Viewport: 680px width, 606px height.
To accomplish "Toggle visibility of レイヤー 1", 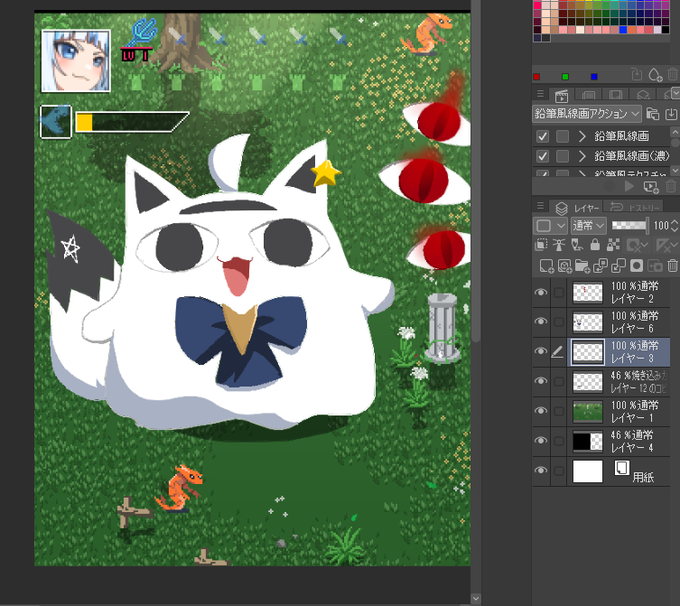I will tap(541, 410).
